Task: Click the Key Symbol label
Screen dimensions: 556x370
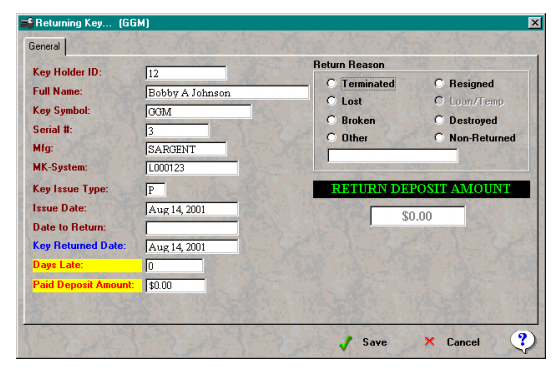Action: (x=61, y=110)
